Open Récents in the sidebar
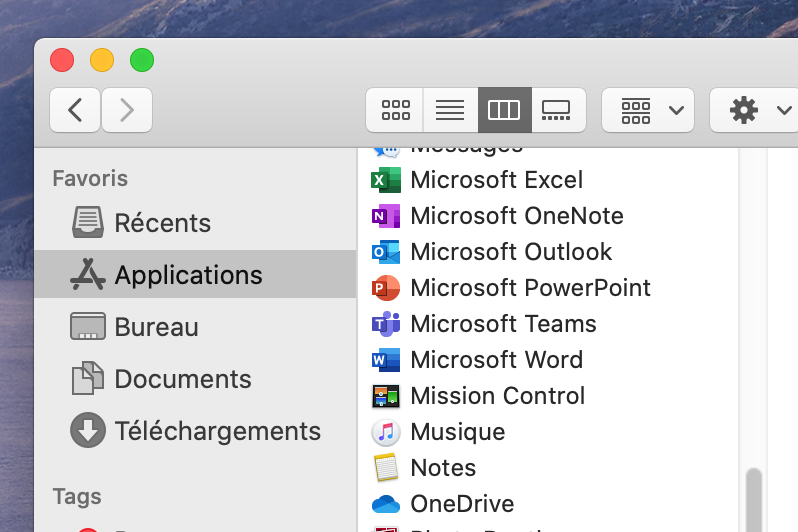Viewport: 798px width, 532px height. [162, 223]
